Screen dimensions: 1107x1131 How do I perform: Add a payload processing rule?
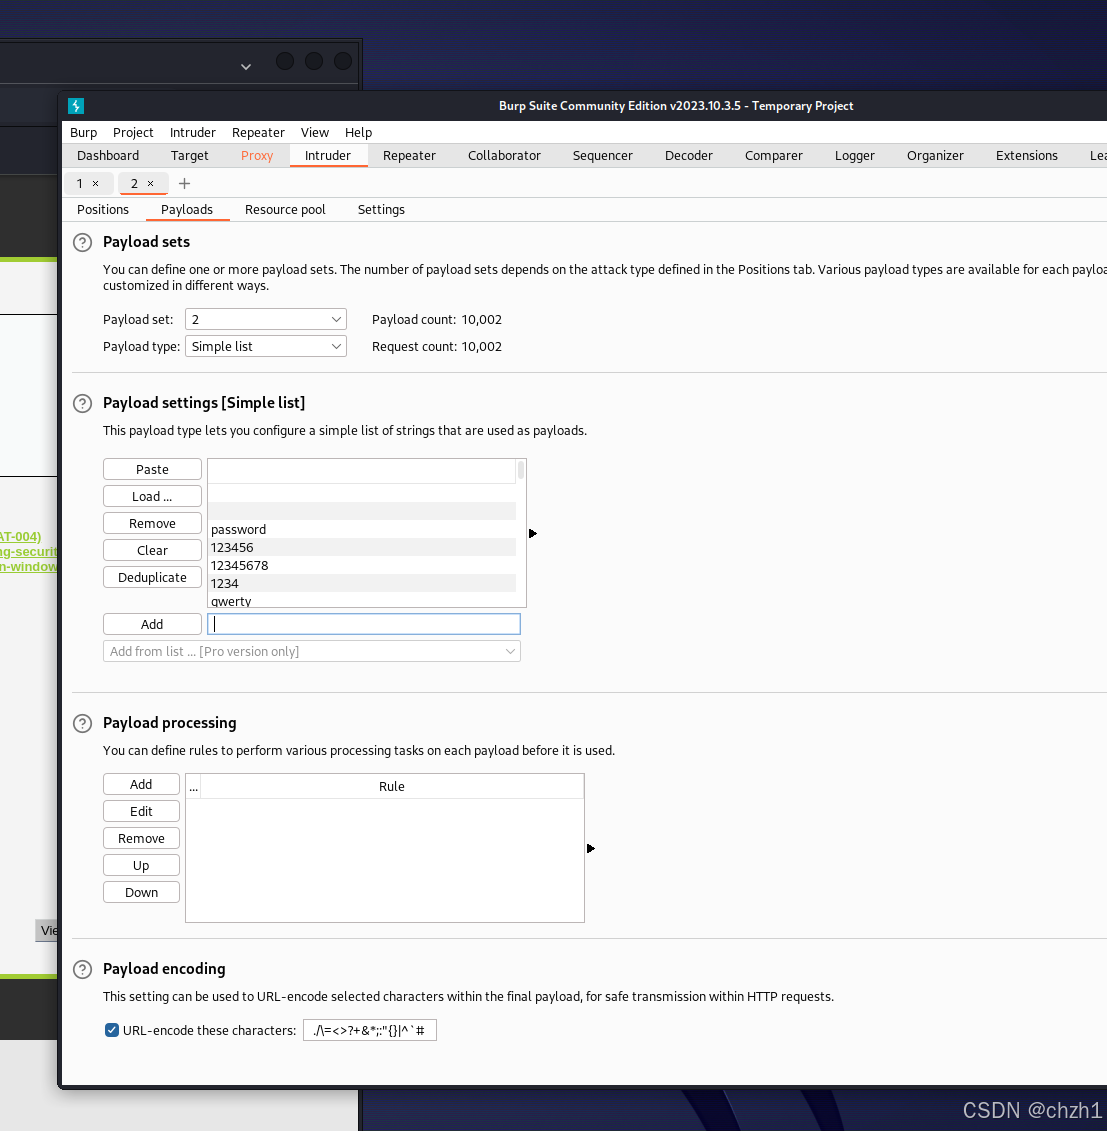point(141,785)
